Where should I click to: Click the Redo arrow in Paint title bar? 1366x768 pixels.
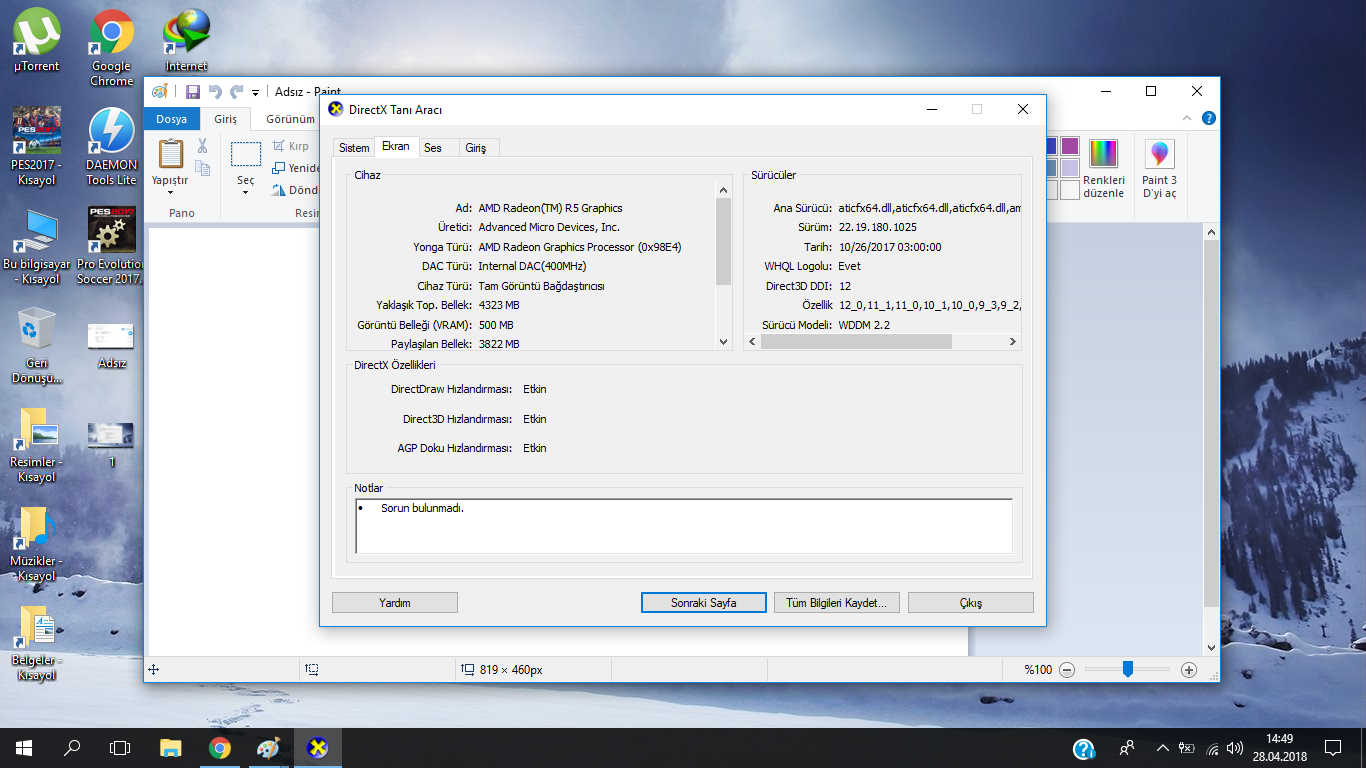click(x=237, y=92)
